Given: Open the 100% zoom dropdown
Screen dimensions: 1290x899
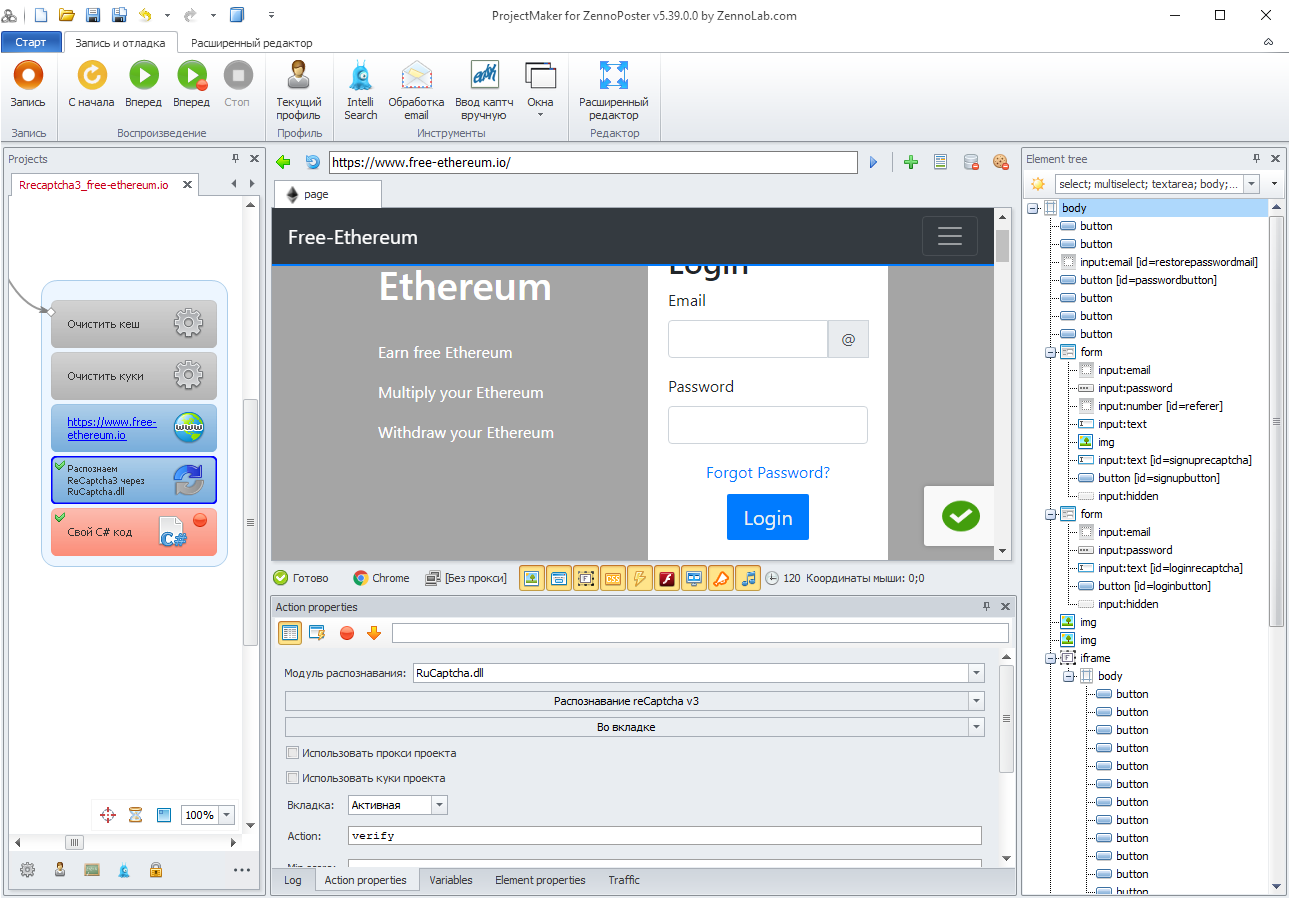Looking at the screenshot, I should point(227,815).
